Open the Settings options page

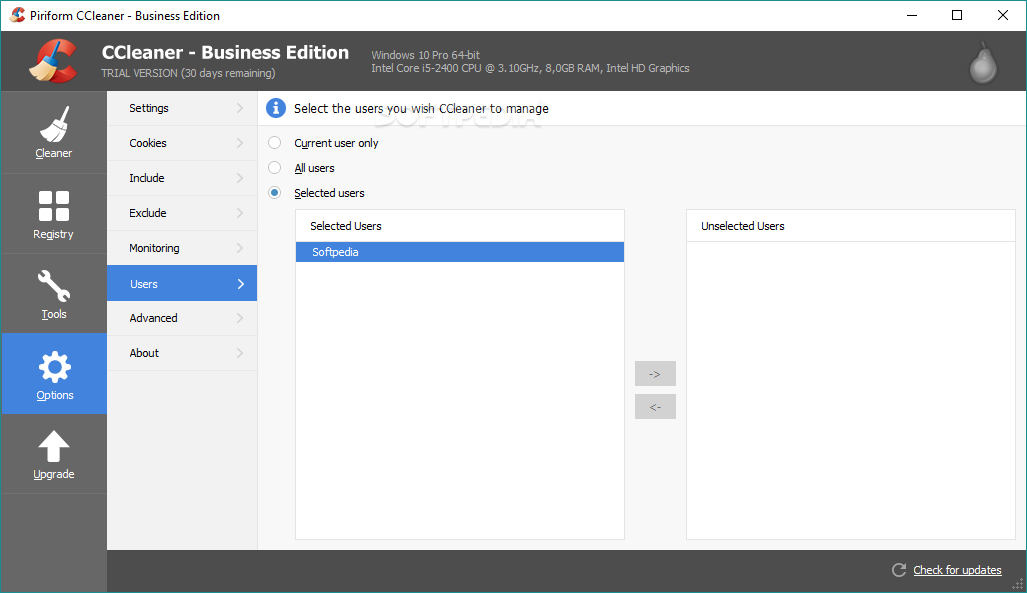point(182,108)
